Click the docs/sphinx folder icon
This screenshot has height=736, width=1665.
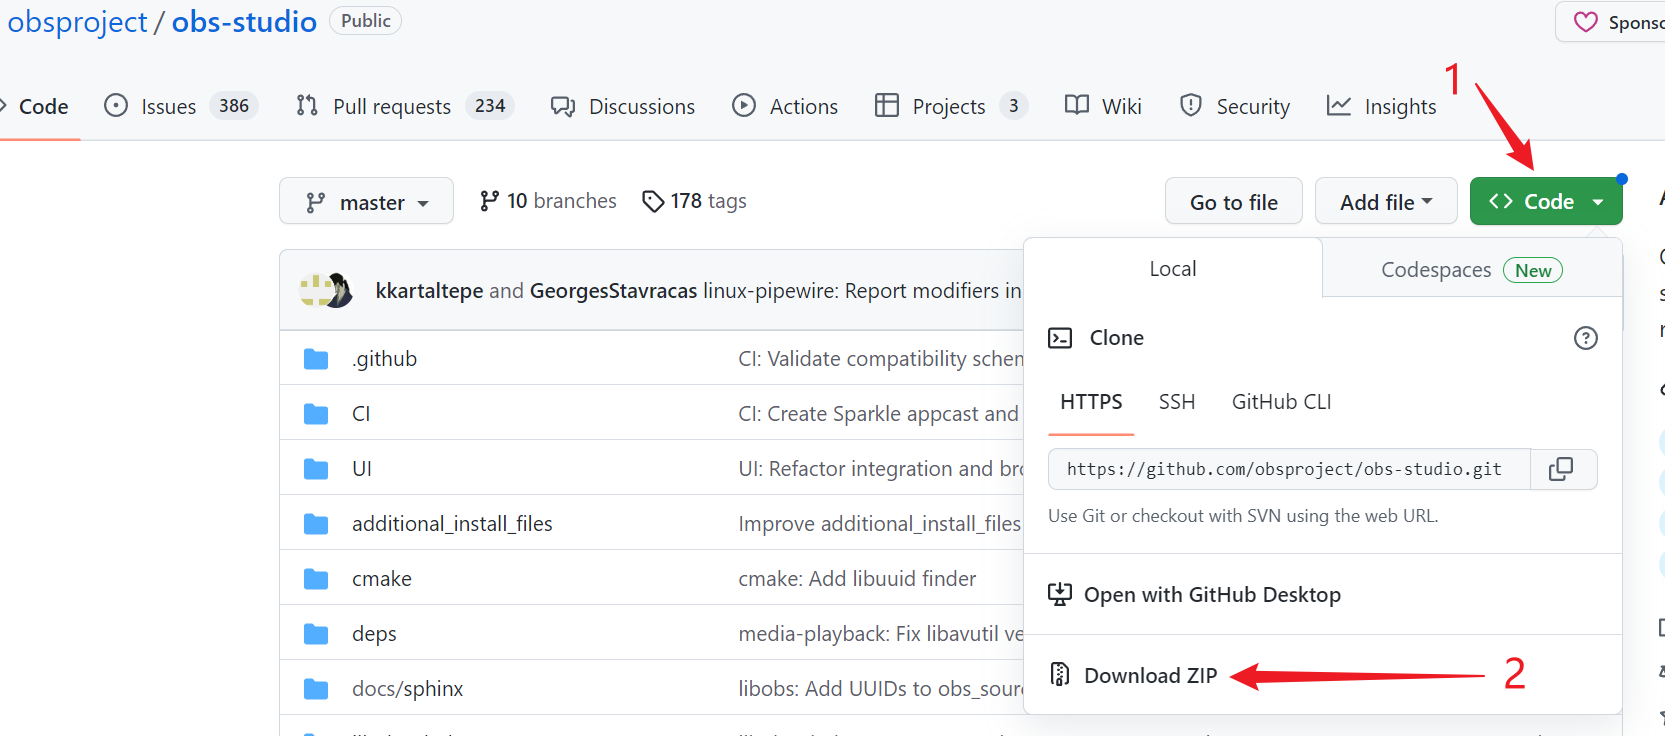316,689
